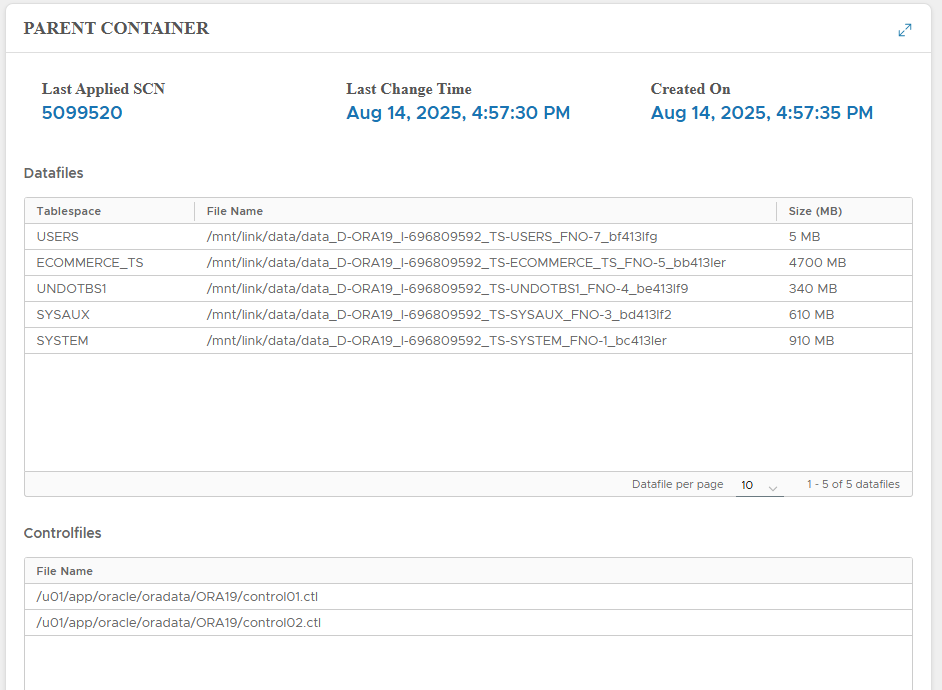The width and height of the screenshot is (942, 690).
Task: Expand the Parent Container panel
Action: [x=904, y=30]
